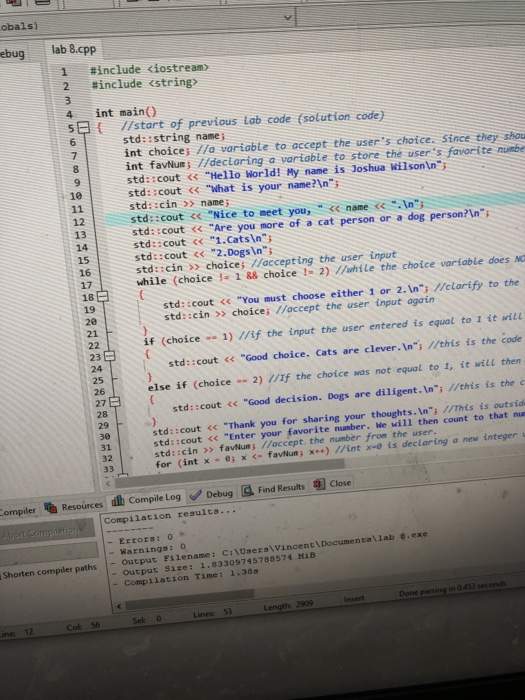Click the "1.Cats\n" cout line
Viewport: 525px width, 700px height.
tap(202, 241)
